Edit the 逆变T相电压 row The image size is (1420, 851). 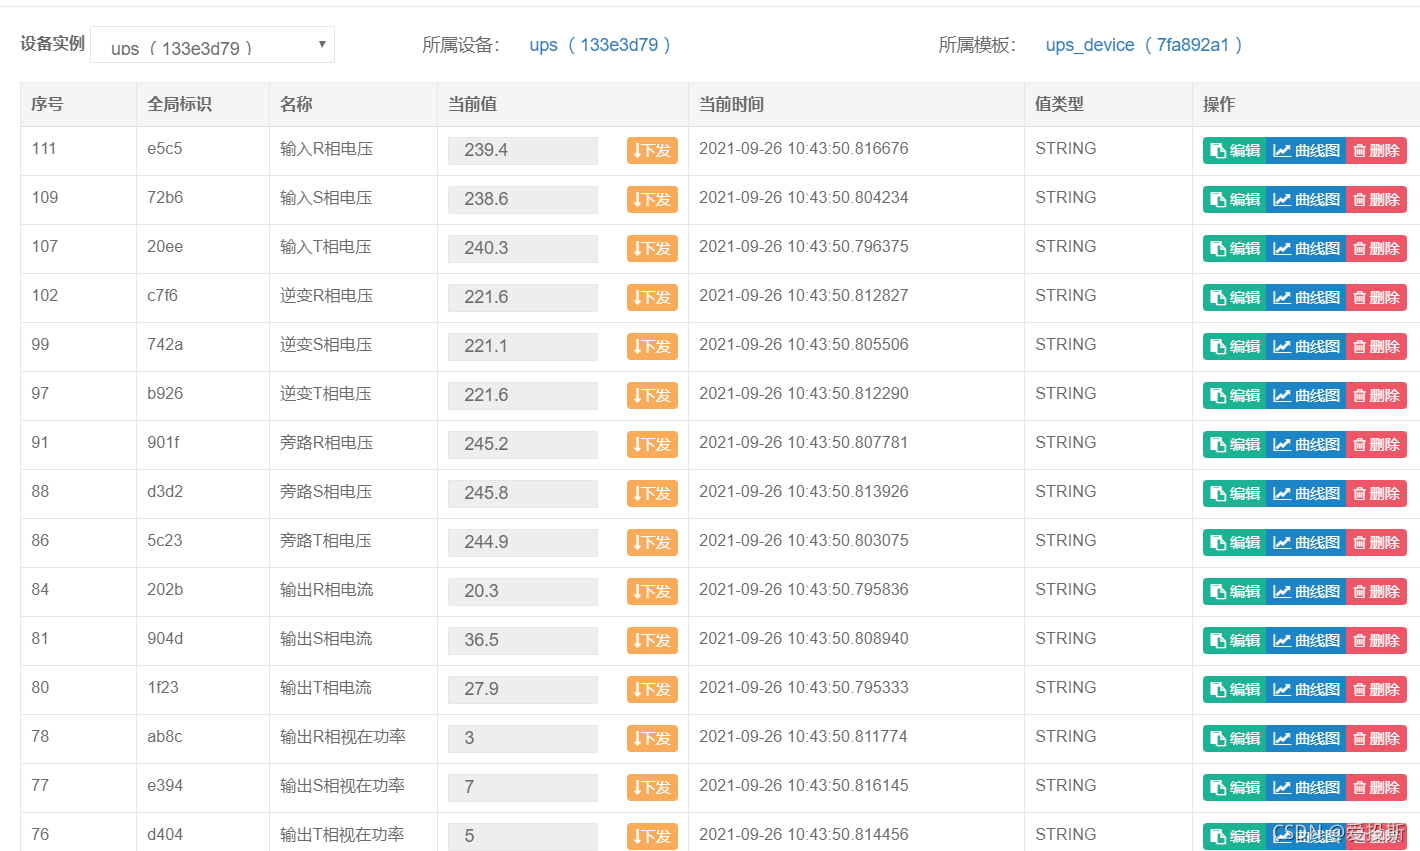coord(1235,395)
